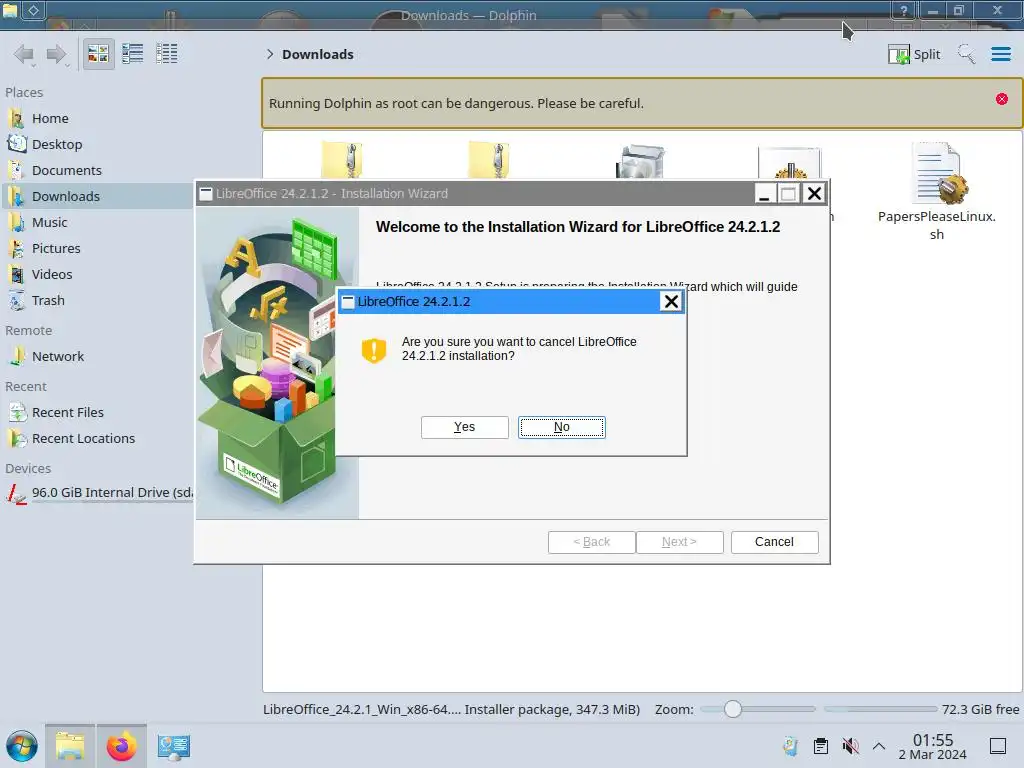Select the second zip archive file icon
Image resolution: width=1024 pixels, height=768 pixels.
488,159
